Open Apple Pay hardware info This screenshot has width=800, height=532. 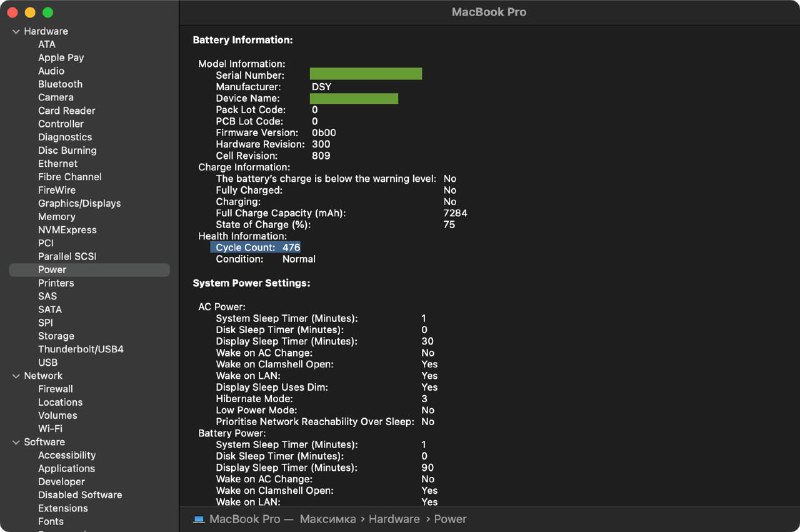tap(61, 58)
